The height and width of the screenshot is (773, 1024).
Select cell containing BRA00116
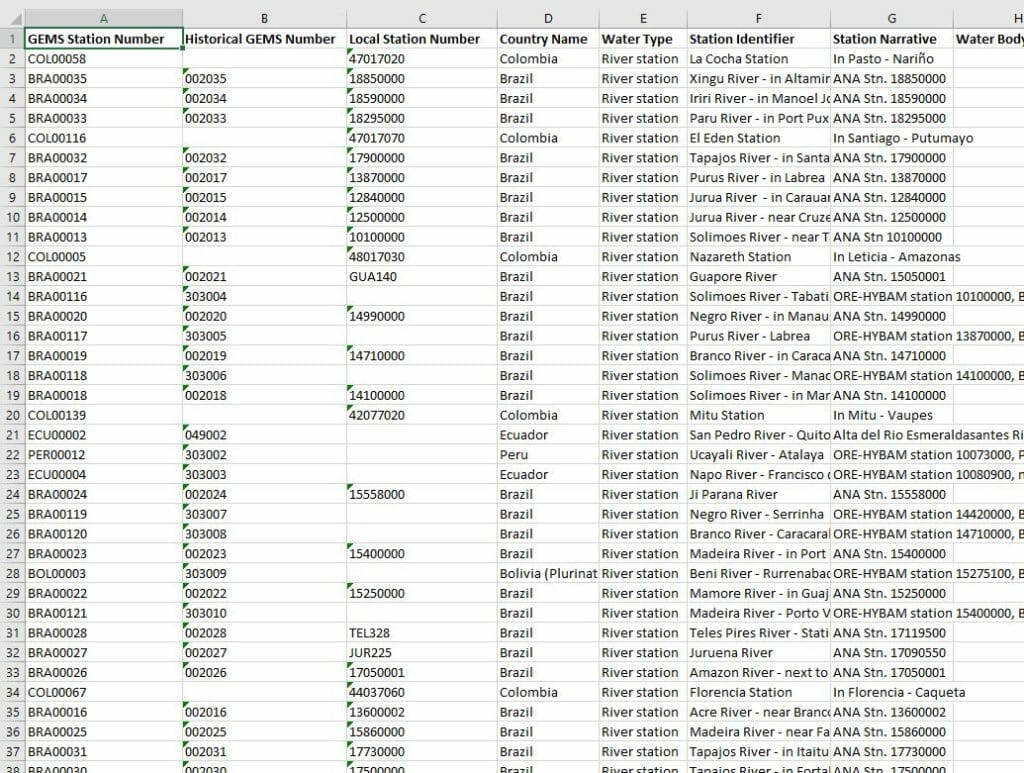104,296
